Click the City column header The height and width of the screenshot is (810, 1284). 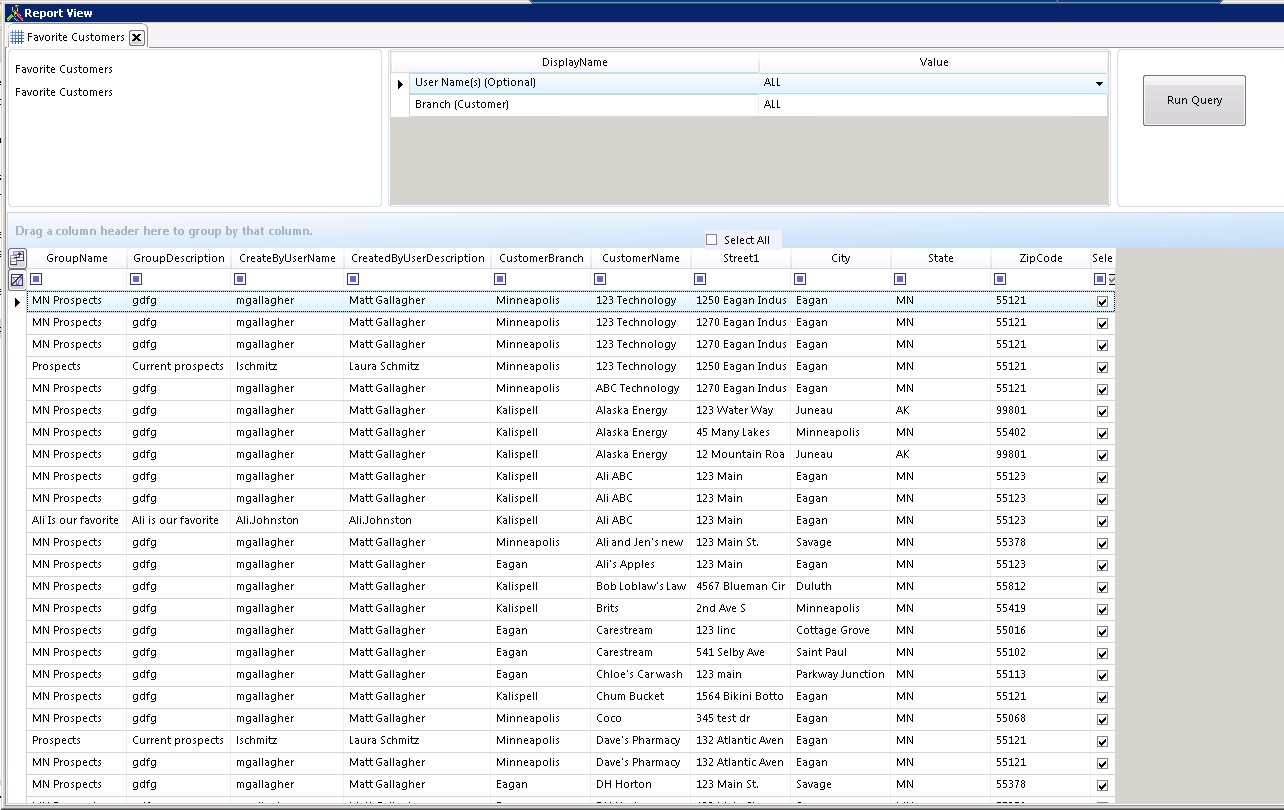[x=841, y=258]
